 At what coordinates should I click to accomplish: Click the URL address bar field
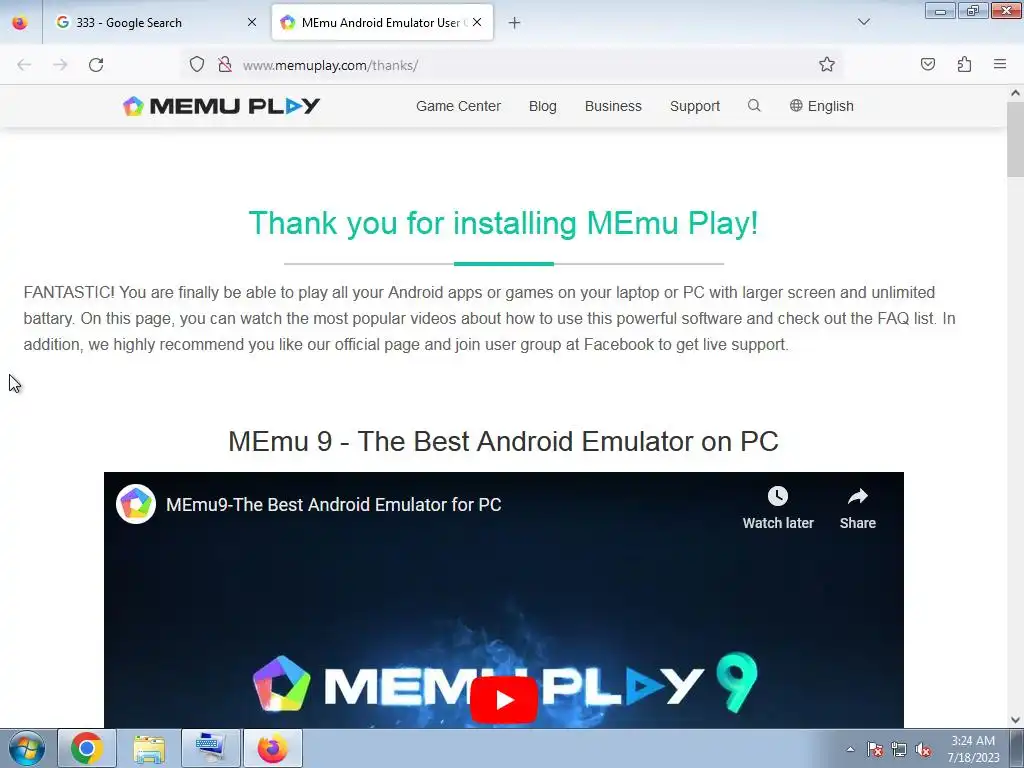coord(522,65)
